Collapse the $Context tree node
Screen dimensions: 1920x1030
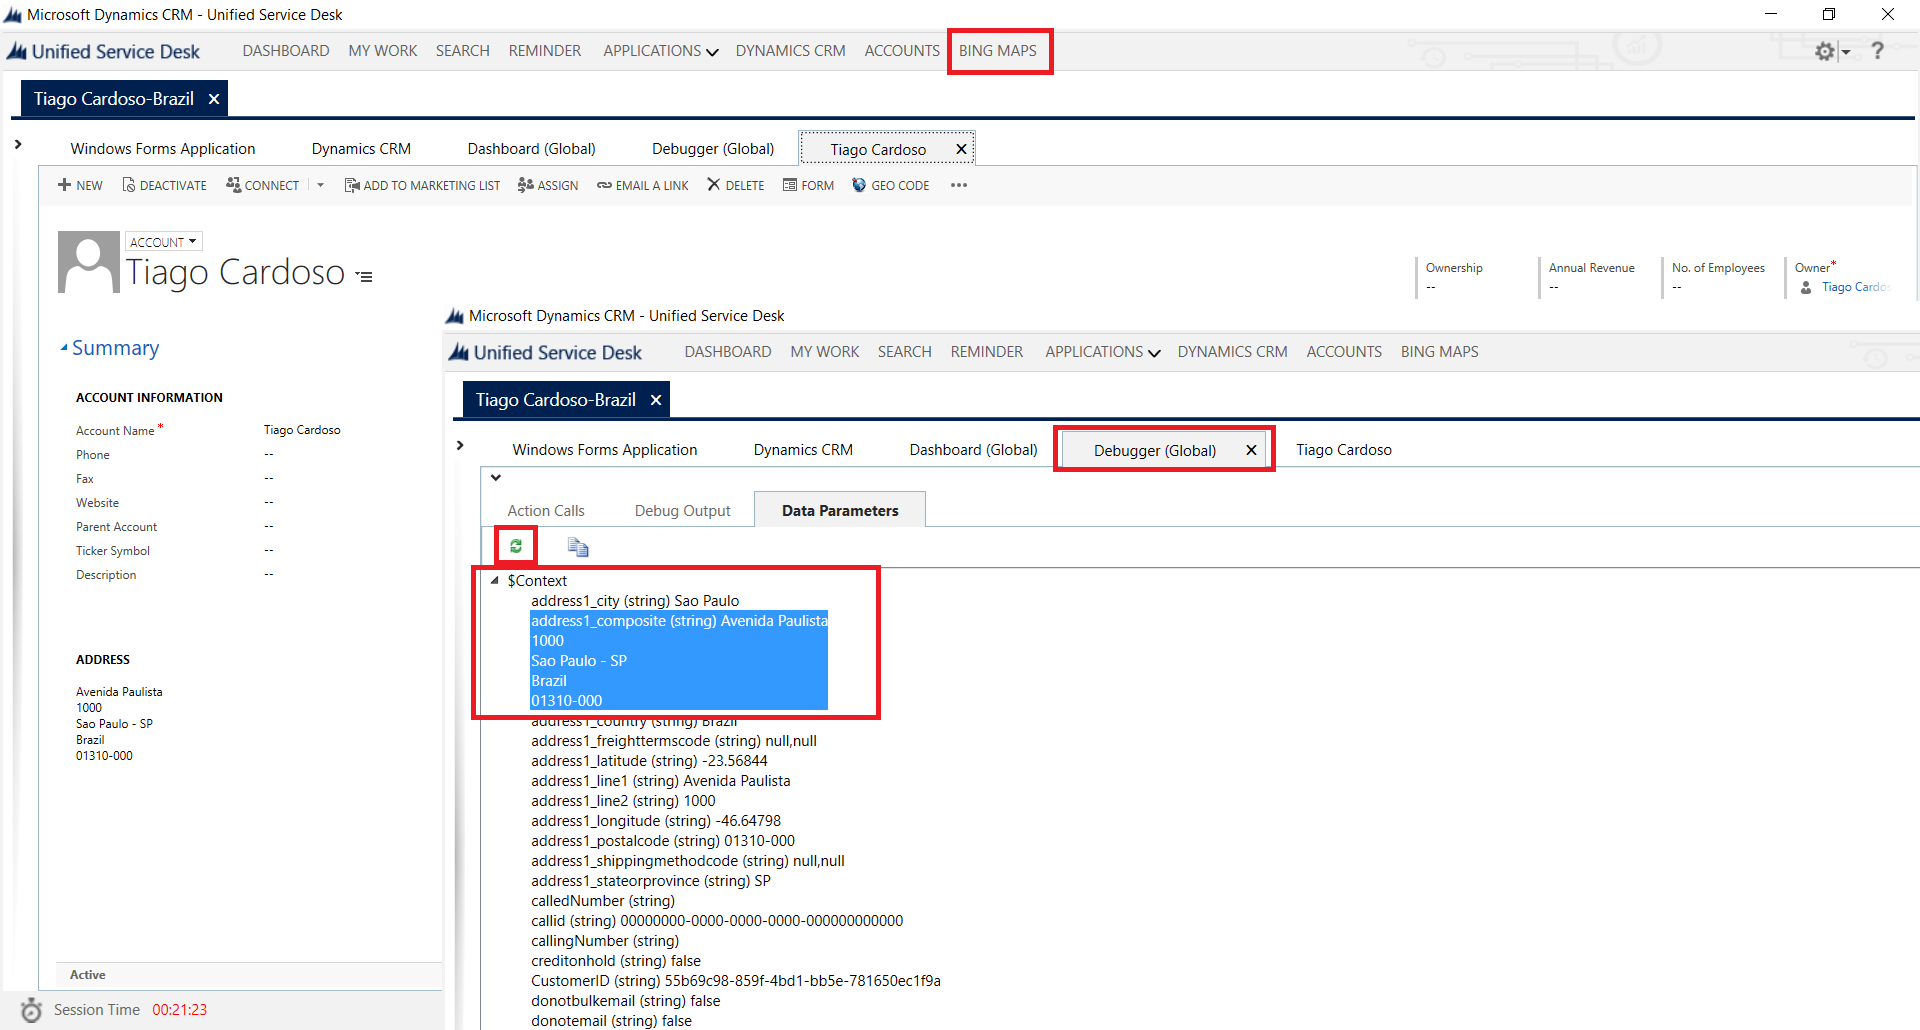point(495,580)
